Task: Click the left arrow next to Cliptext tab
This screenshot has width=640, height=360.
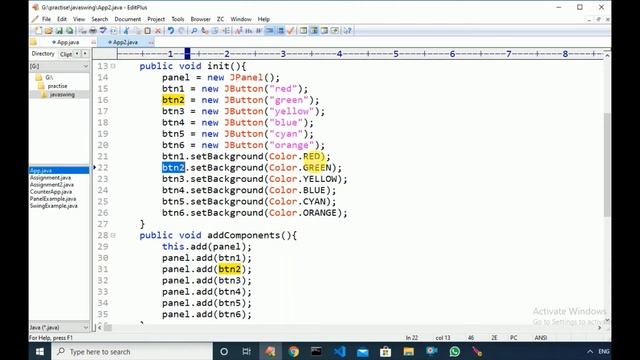Action: pyautogui.click(x=77, y=54)
